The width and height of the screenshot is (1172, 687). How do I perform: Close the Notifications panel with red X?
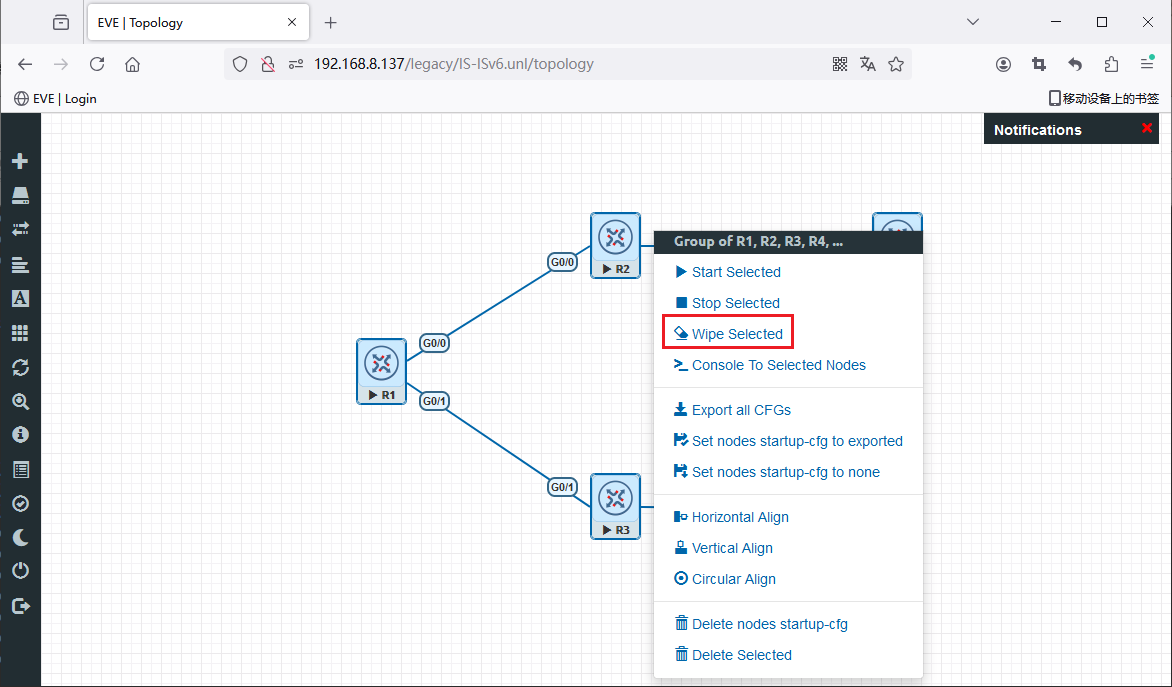1147,129
